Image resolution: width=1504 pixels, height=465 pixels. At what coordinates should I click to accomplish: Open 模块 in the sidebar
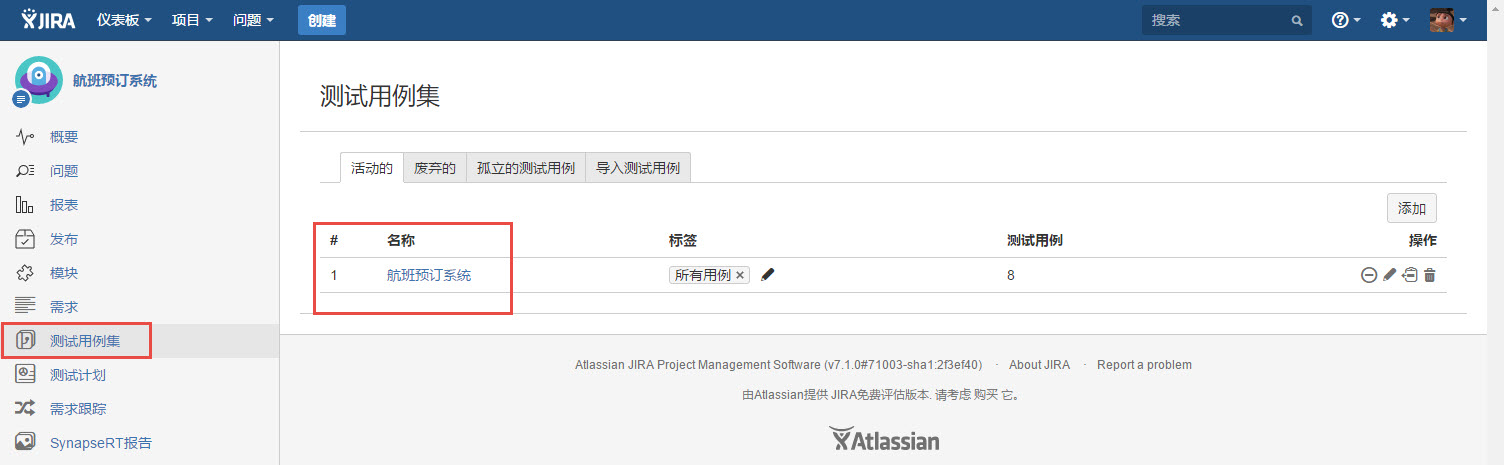[x=64, y=273]
